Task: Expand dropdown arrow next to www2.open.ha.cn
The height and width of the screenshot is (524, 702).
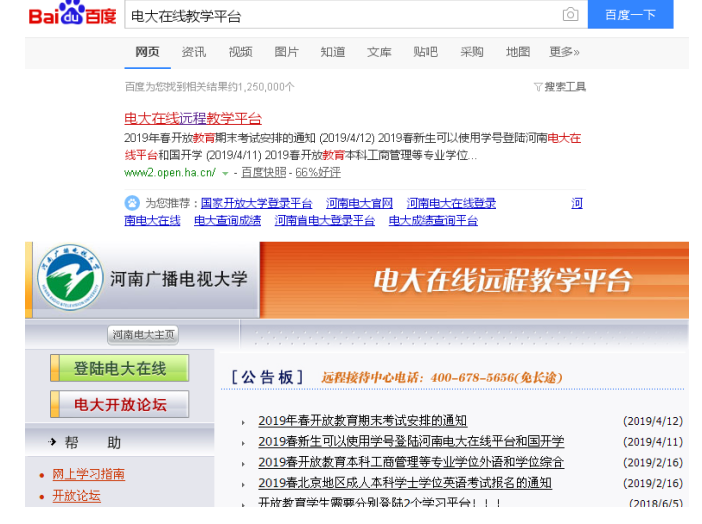Action: pyautogui.click(x=225, y=173)
